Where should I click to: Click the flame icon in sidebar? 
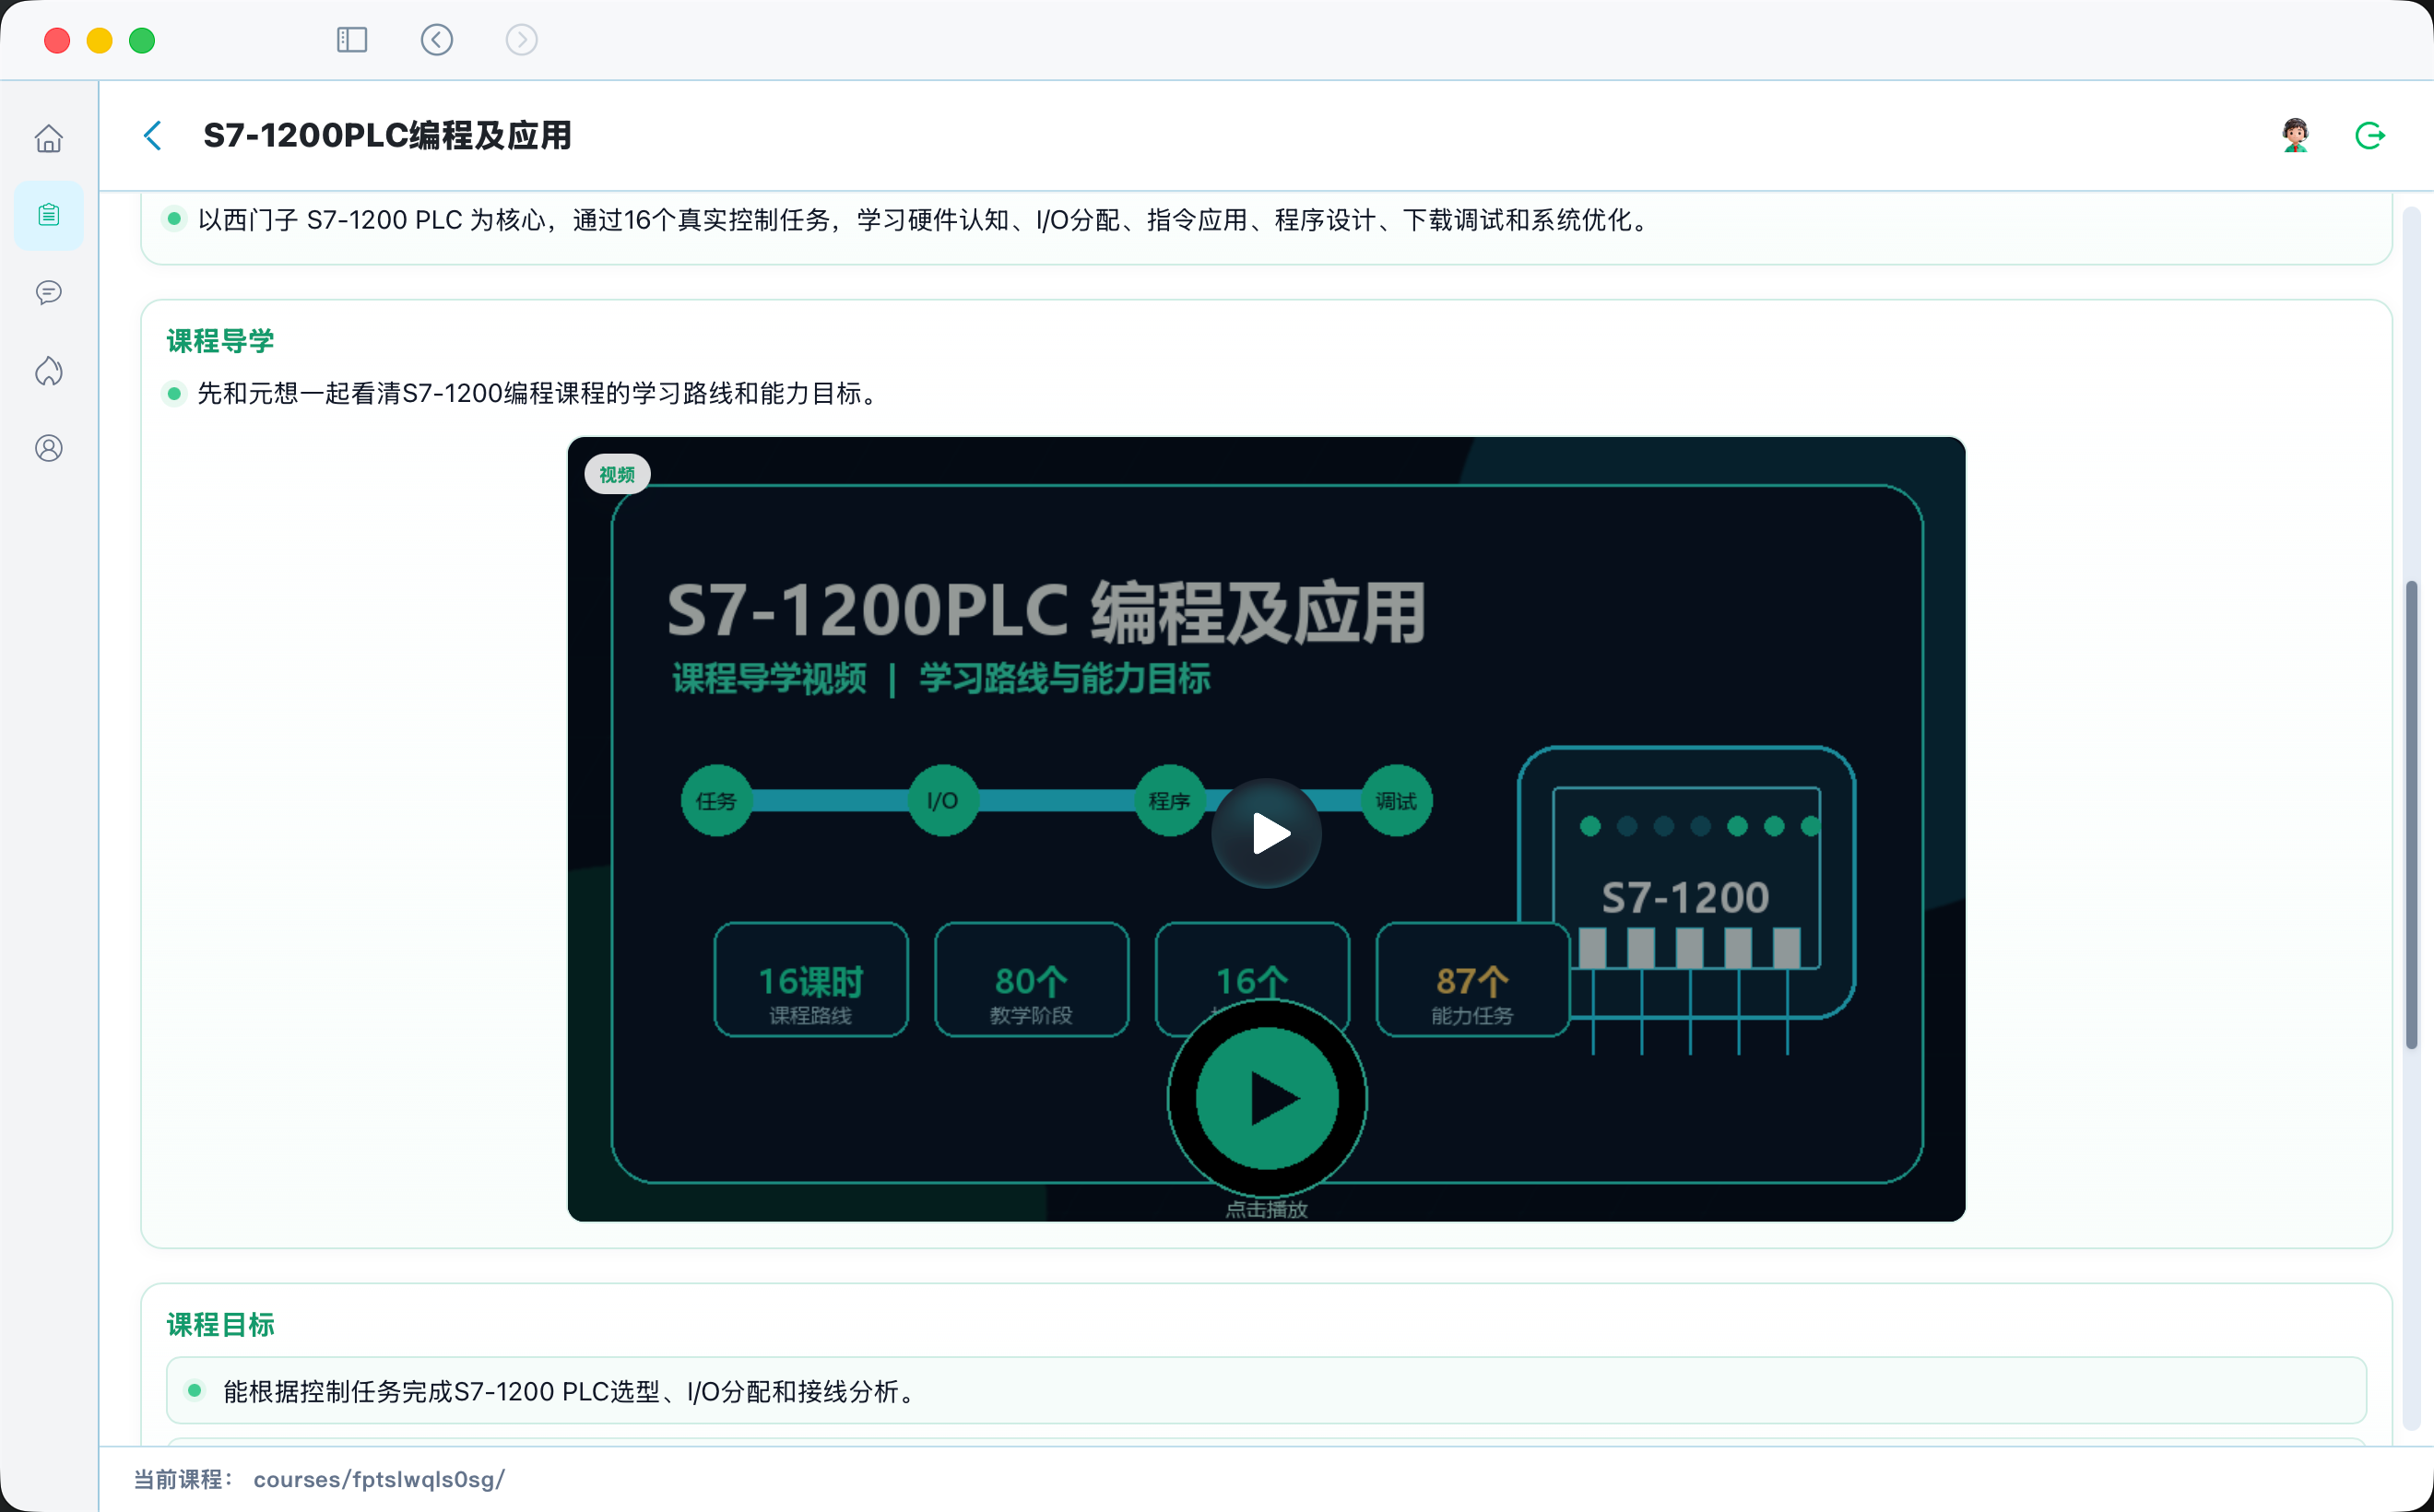pos(49,371)
